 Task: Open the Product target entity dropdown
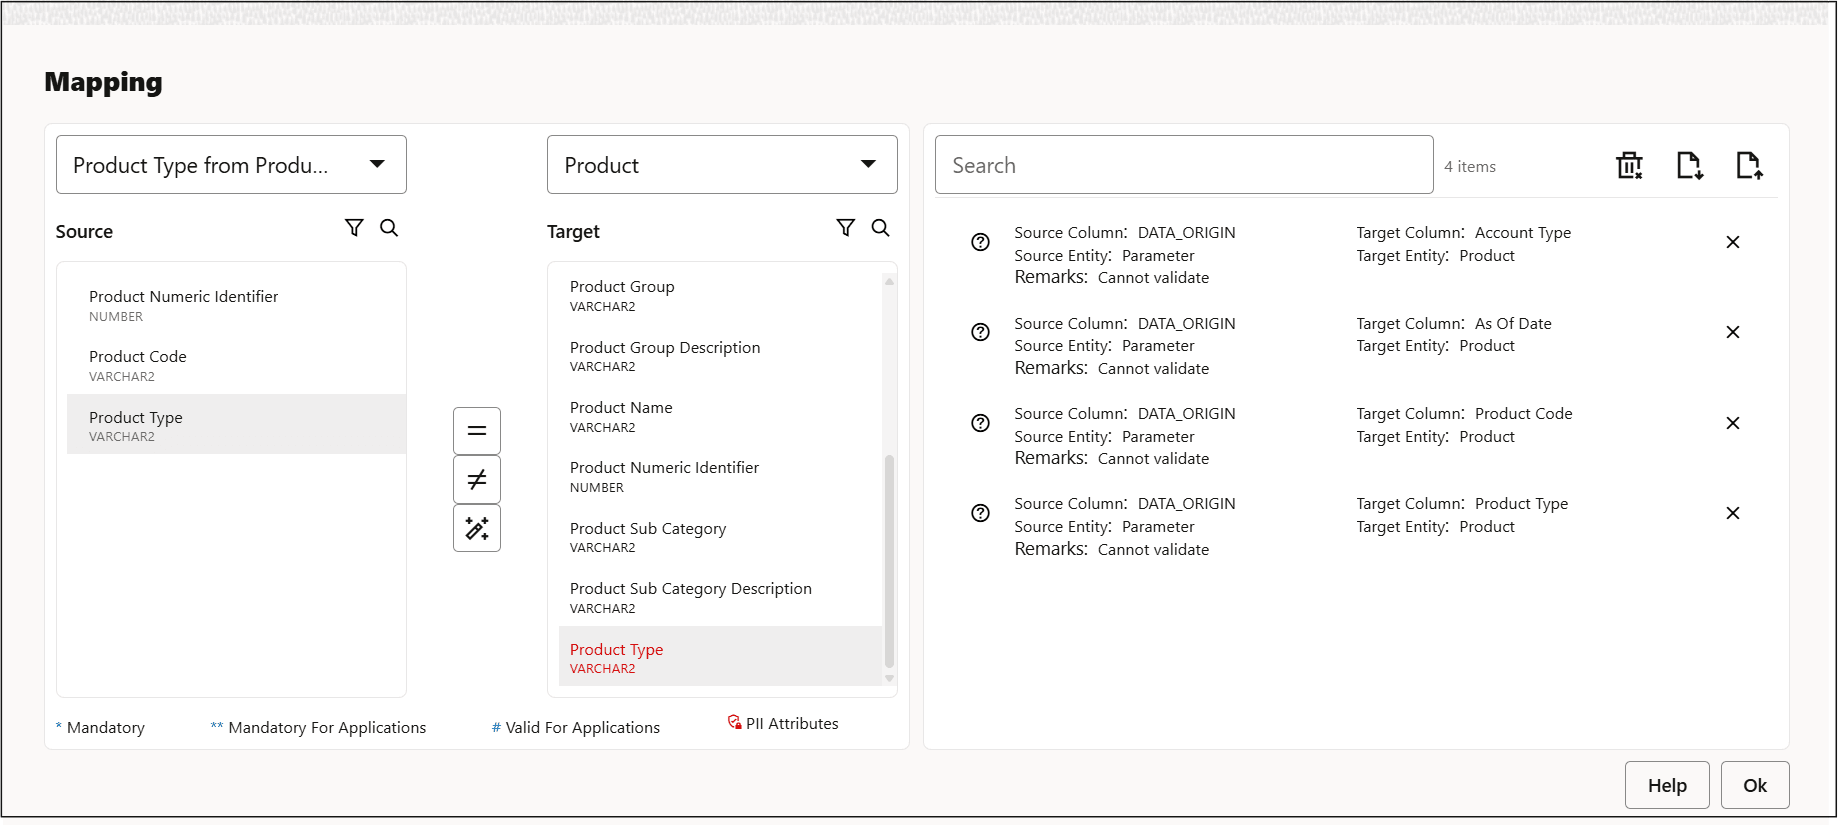(722, 165)
